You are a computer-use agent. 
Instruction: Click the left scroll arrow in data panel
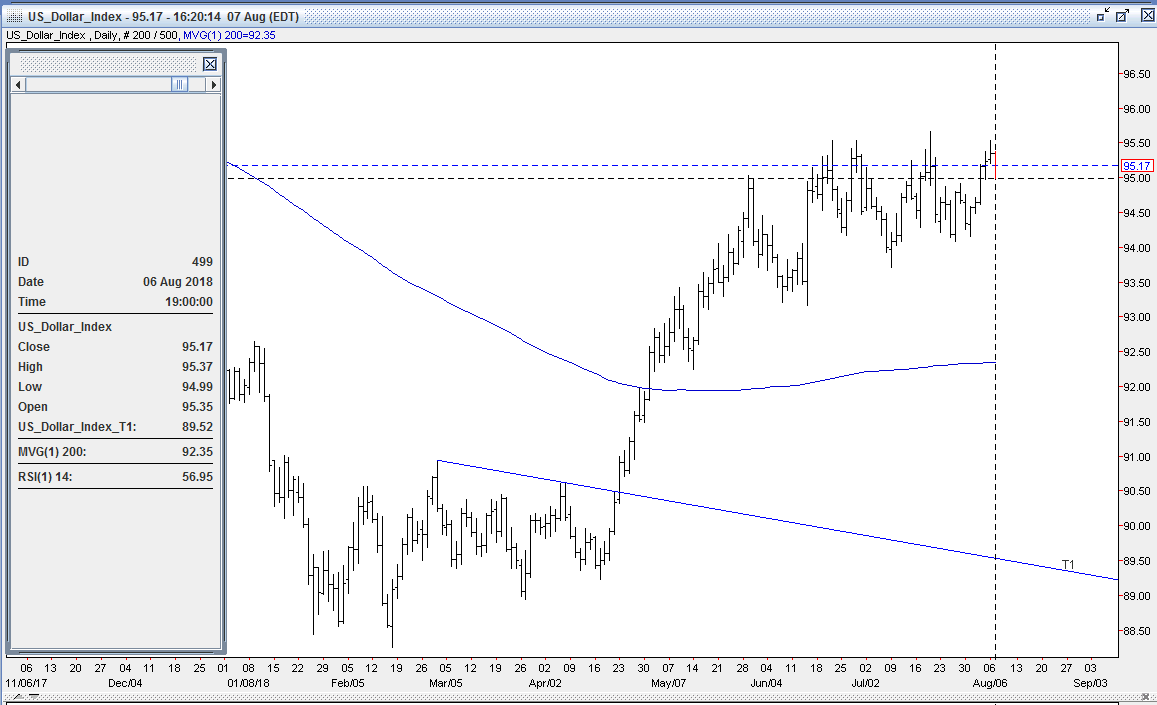18,85
